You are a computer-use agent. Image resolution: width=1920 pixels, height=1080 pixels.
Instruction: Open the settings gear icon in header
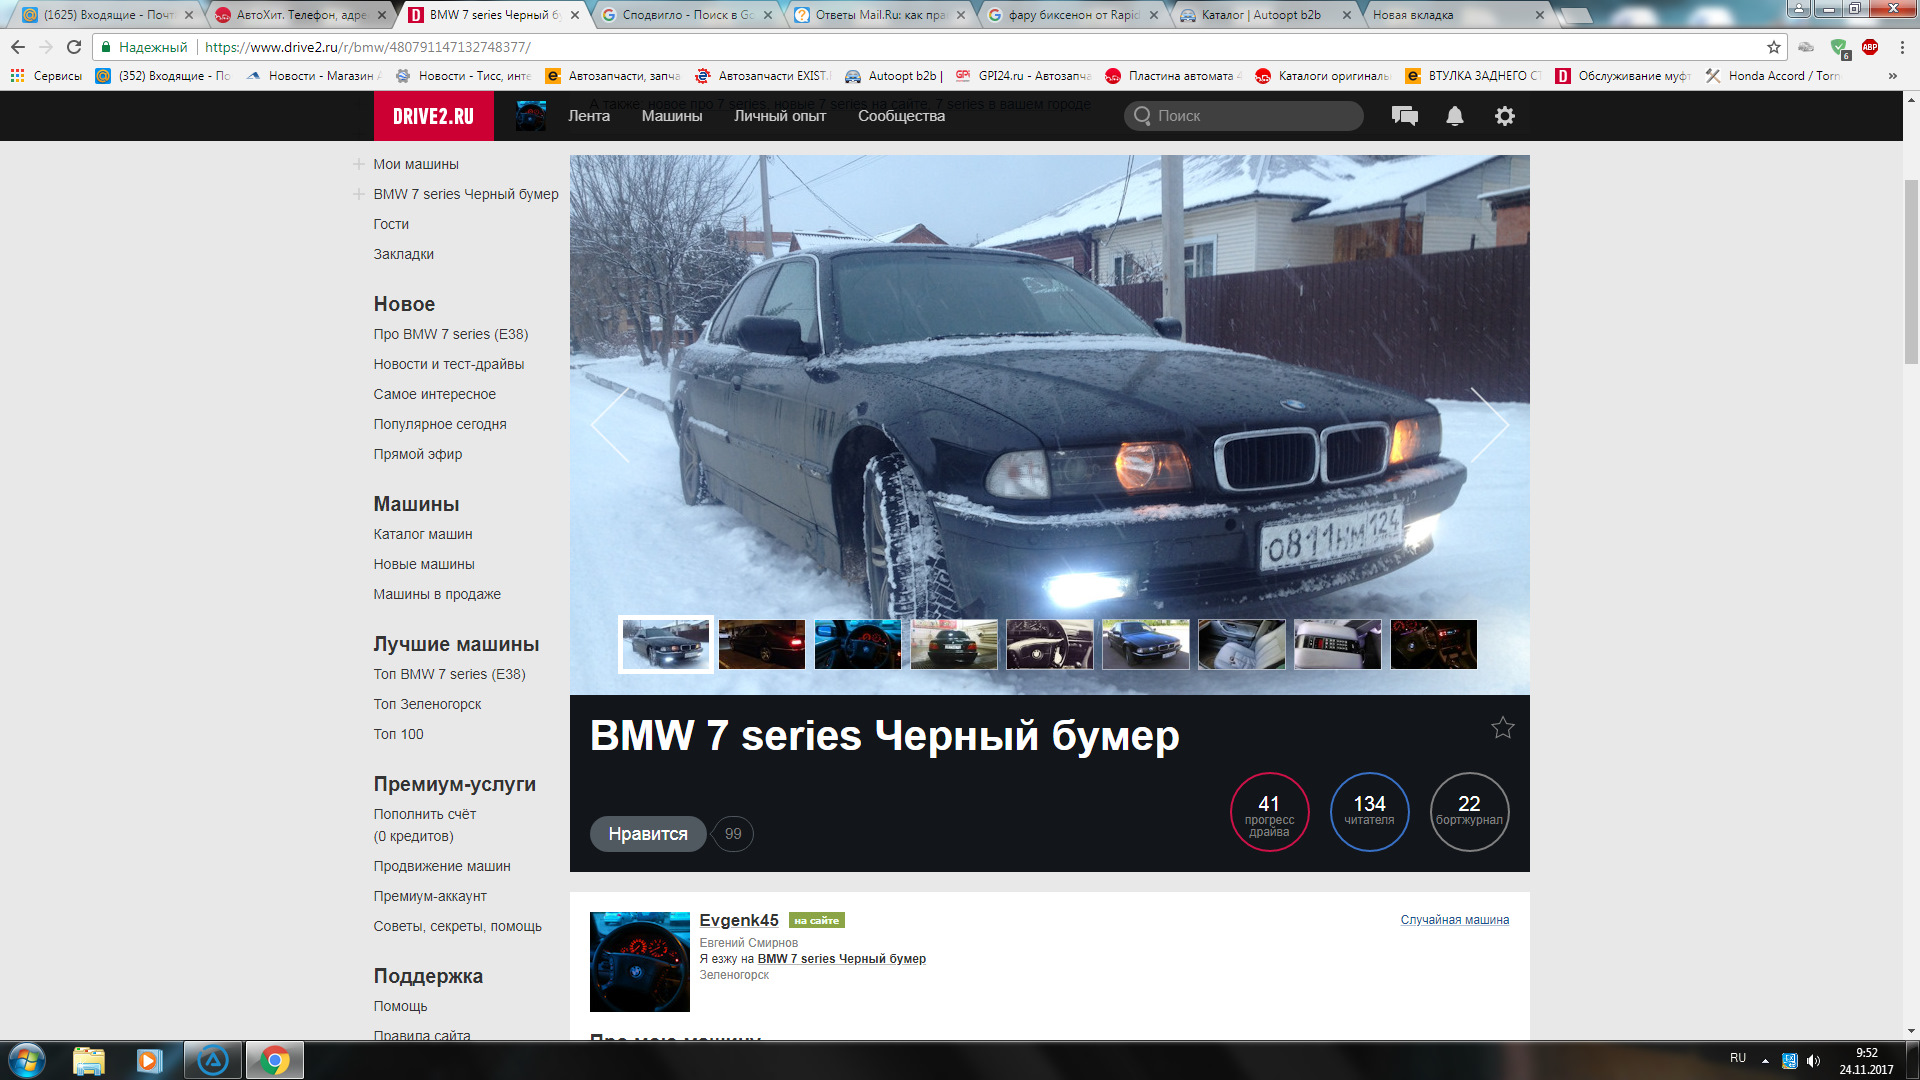pyautogui.click(x=1504, y=116)
